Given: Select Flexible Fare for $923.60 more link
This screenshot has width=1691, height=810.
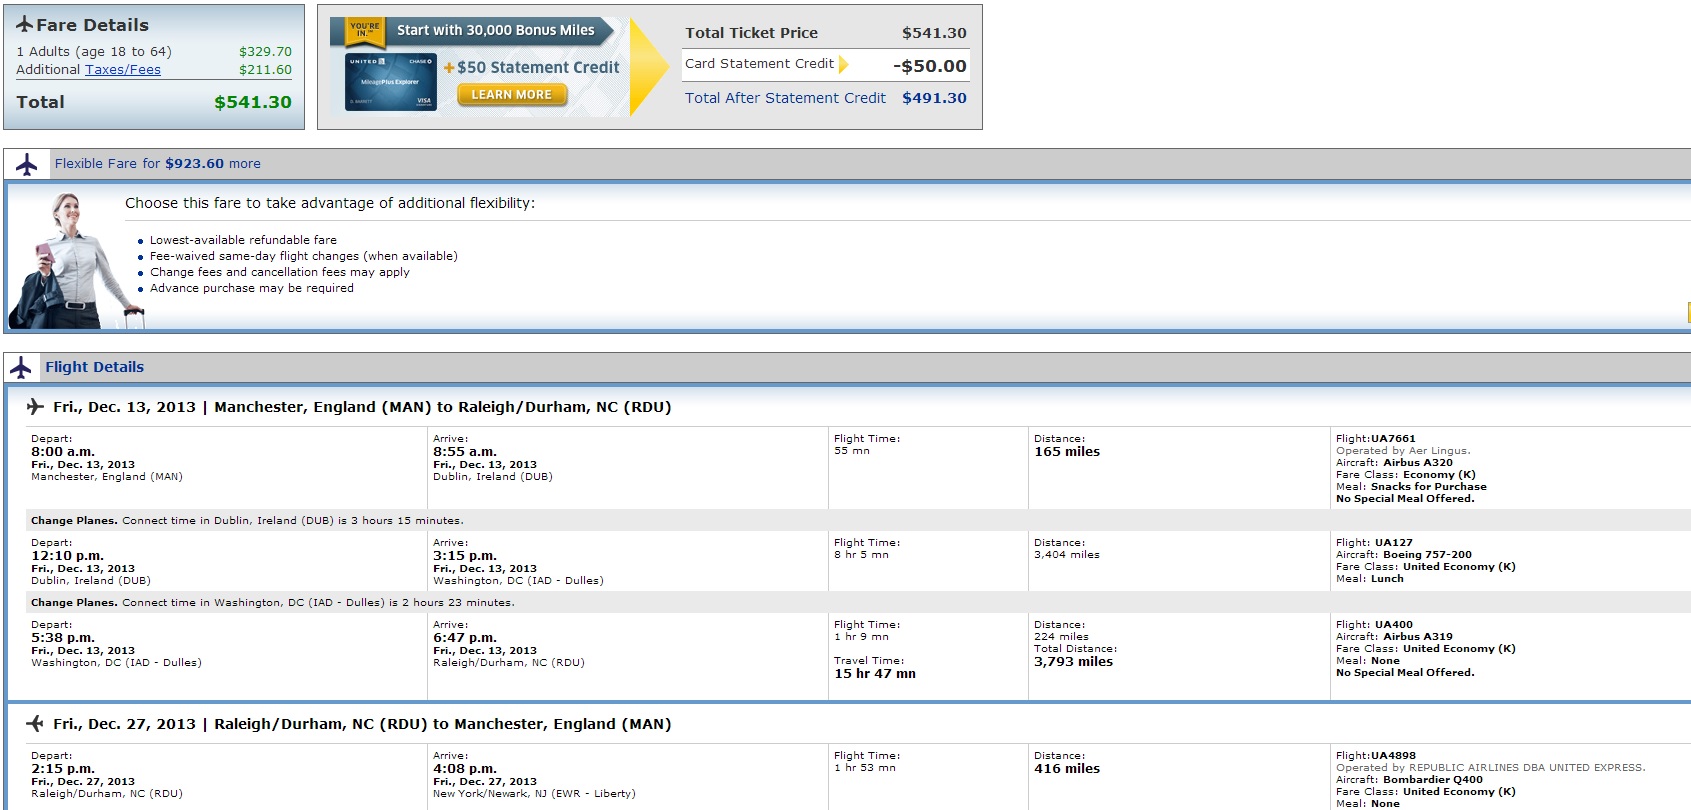Looking at the screenshot, I should [x=158, y=163].
